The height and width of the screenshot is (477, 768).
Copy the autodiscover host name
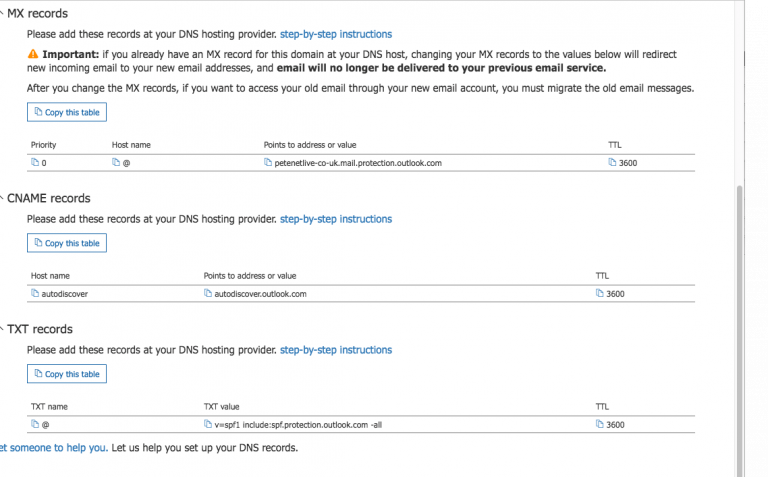click(x=35, y=293)
